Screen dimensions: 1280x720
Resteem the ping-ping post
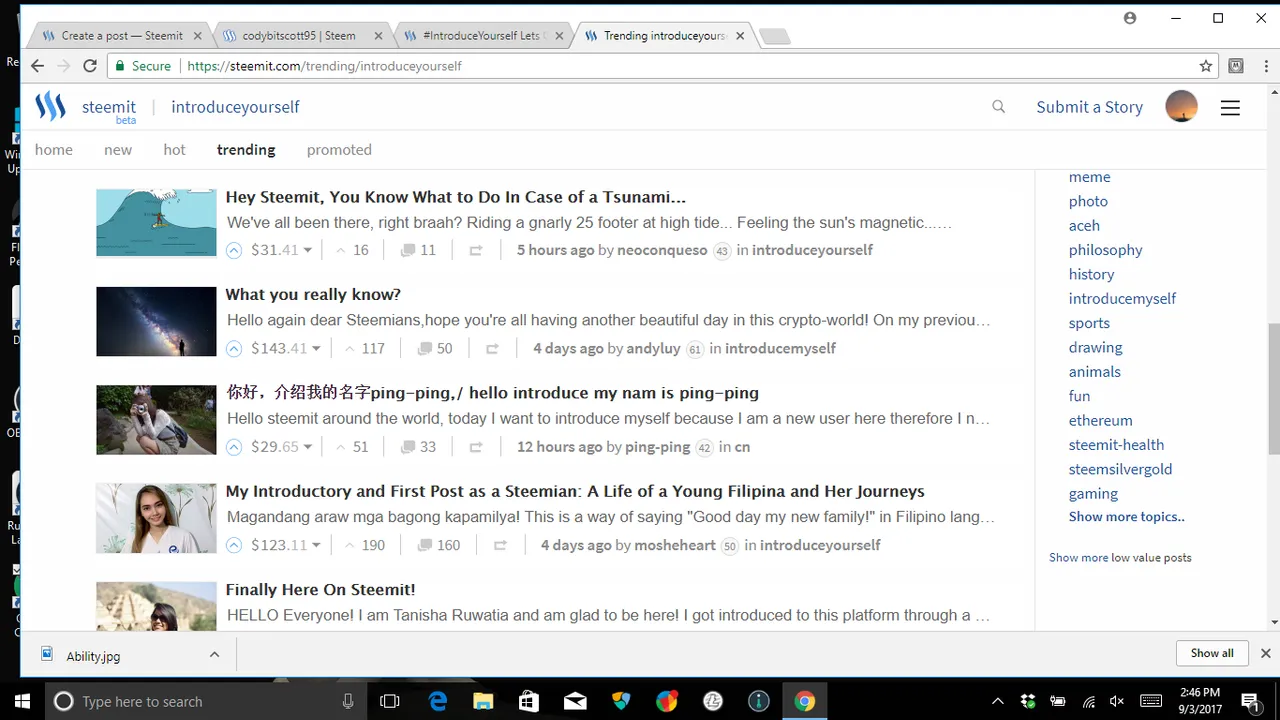(x=476, y=447)
